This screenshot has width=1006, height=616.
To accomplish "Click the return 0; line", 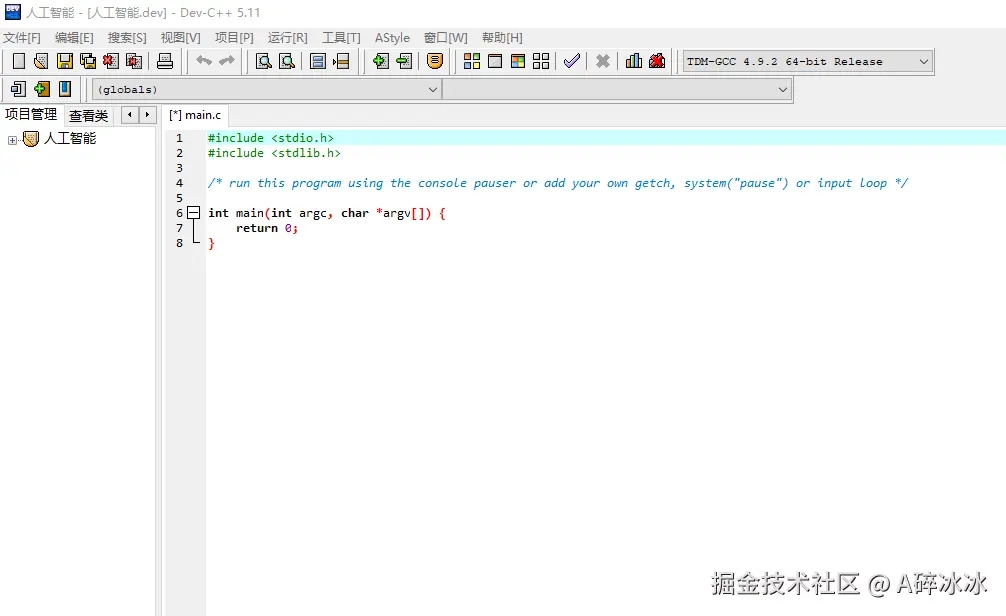I will 266,228.
